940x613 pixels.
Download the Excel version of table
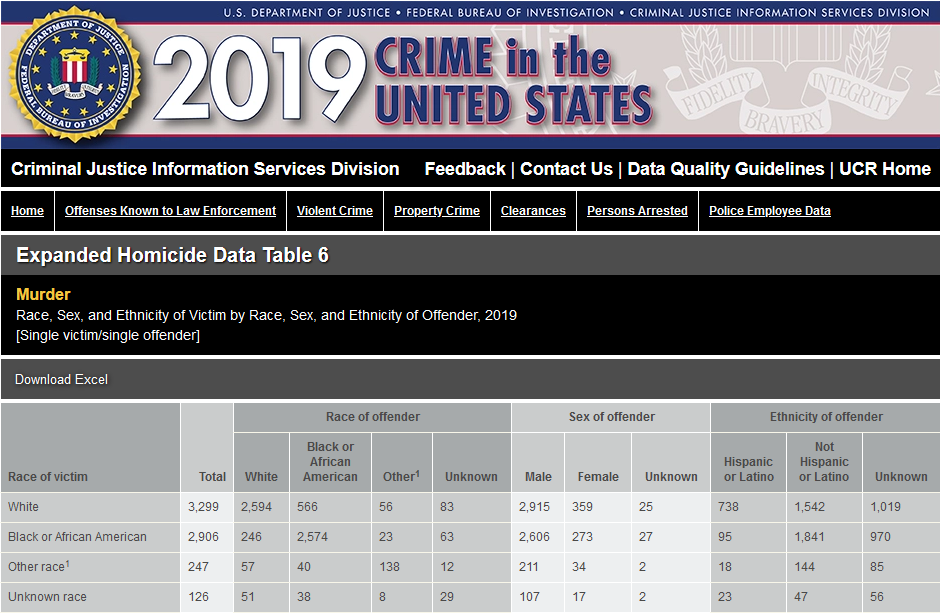(x=61, y=380)
